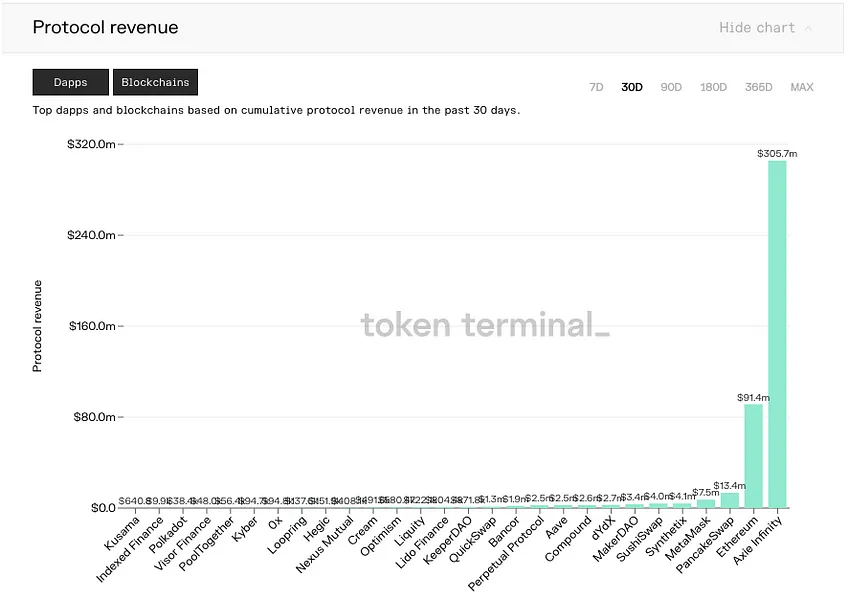The height and width of the screenshot is (595, 848).
Task: Select the 30D time range
Action: click(632, 87)
